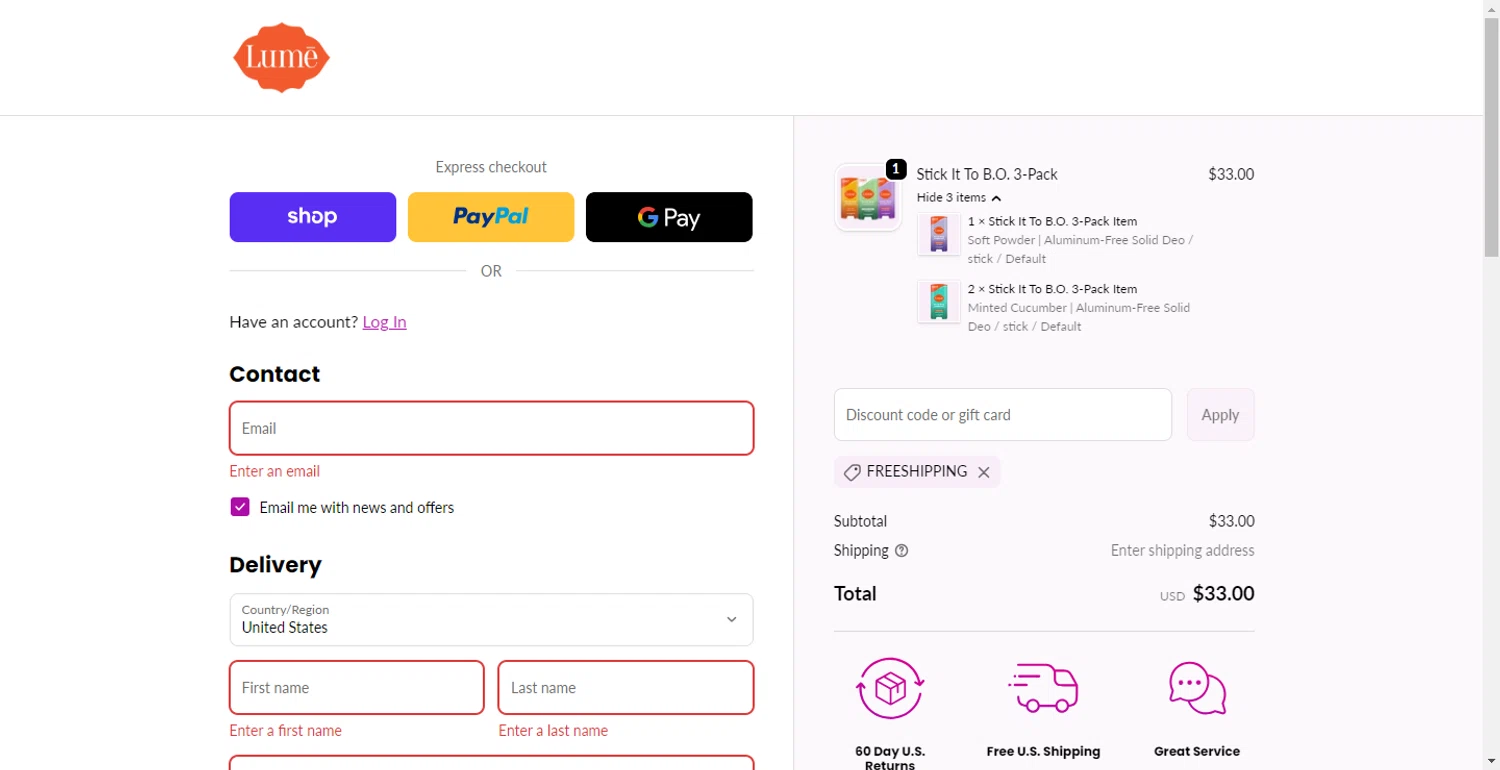Screen dimensions: 1500x770
Task: Click the Minted Cucumber deodorant thumbnail
Action: (938, 302)
